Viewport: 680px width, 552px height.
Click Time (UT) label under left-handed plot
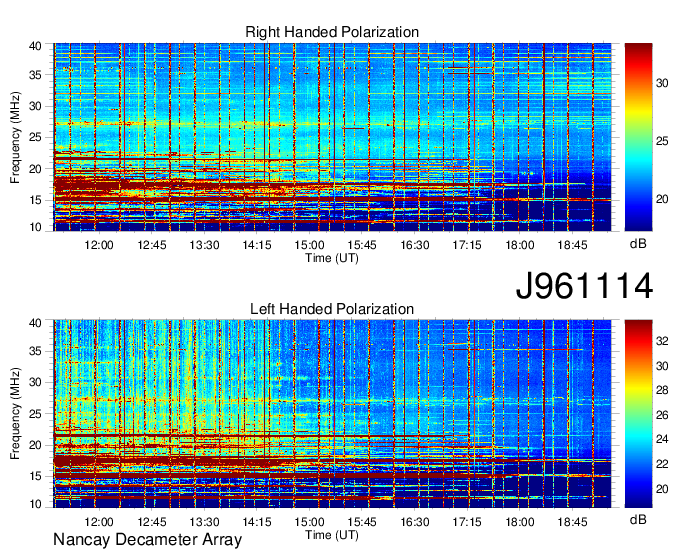coord(332,535)
